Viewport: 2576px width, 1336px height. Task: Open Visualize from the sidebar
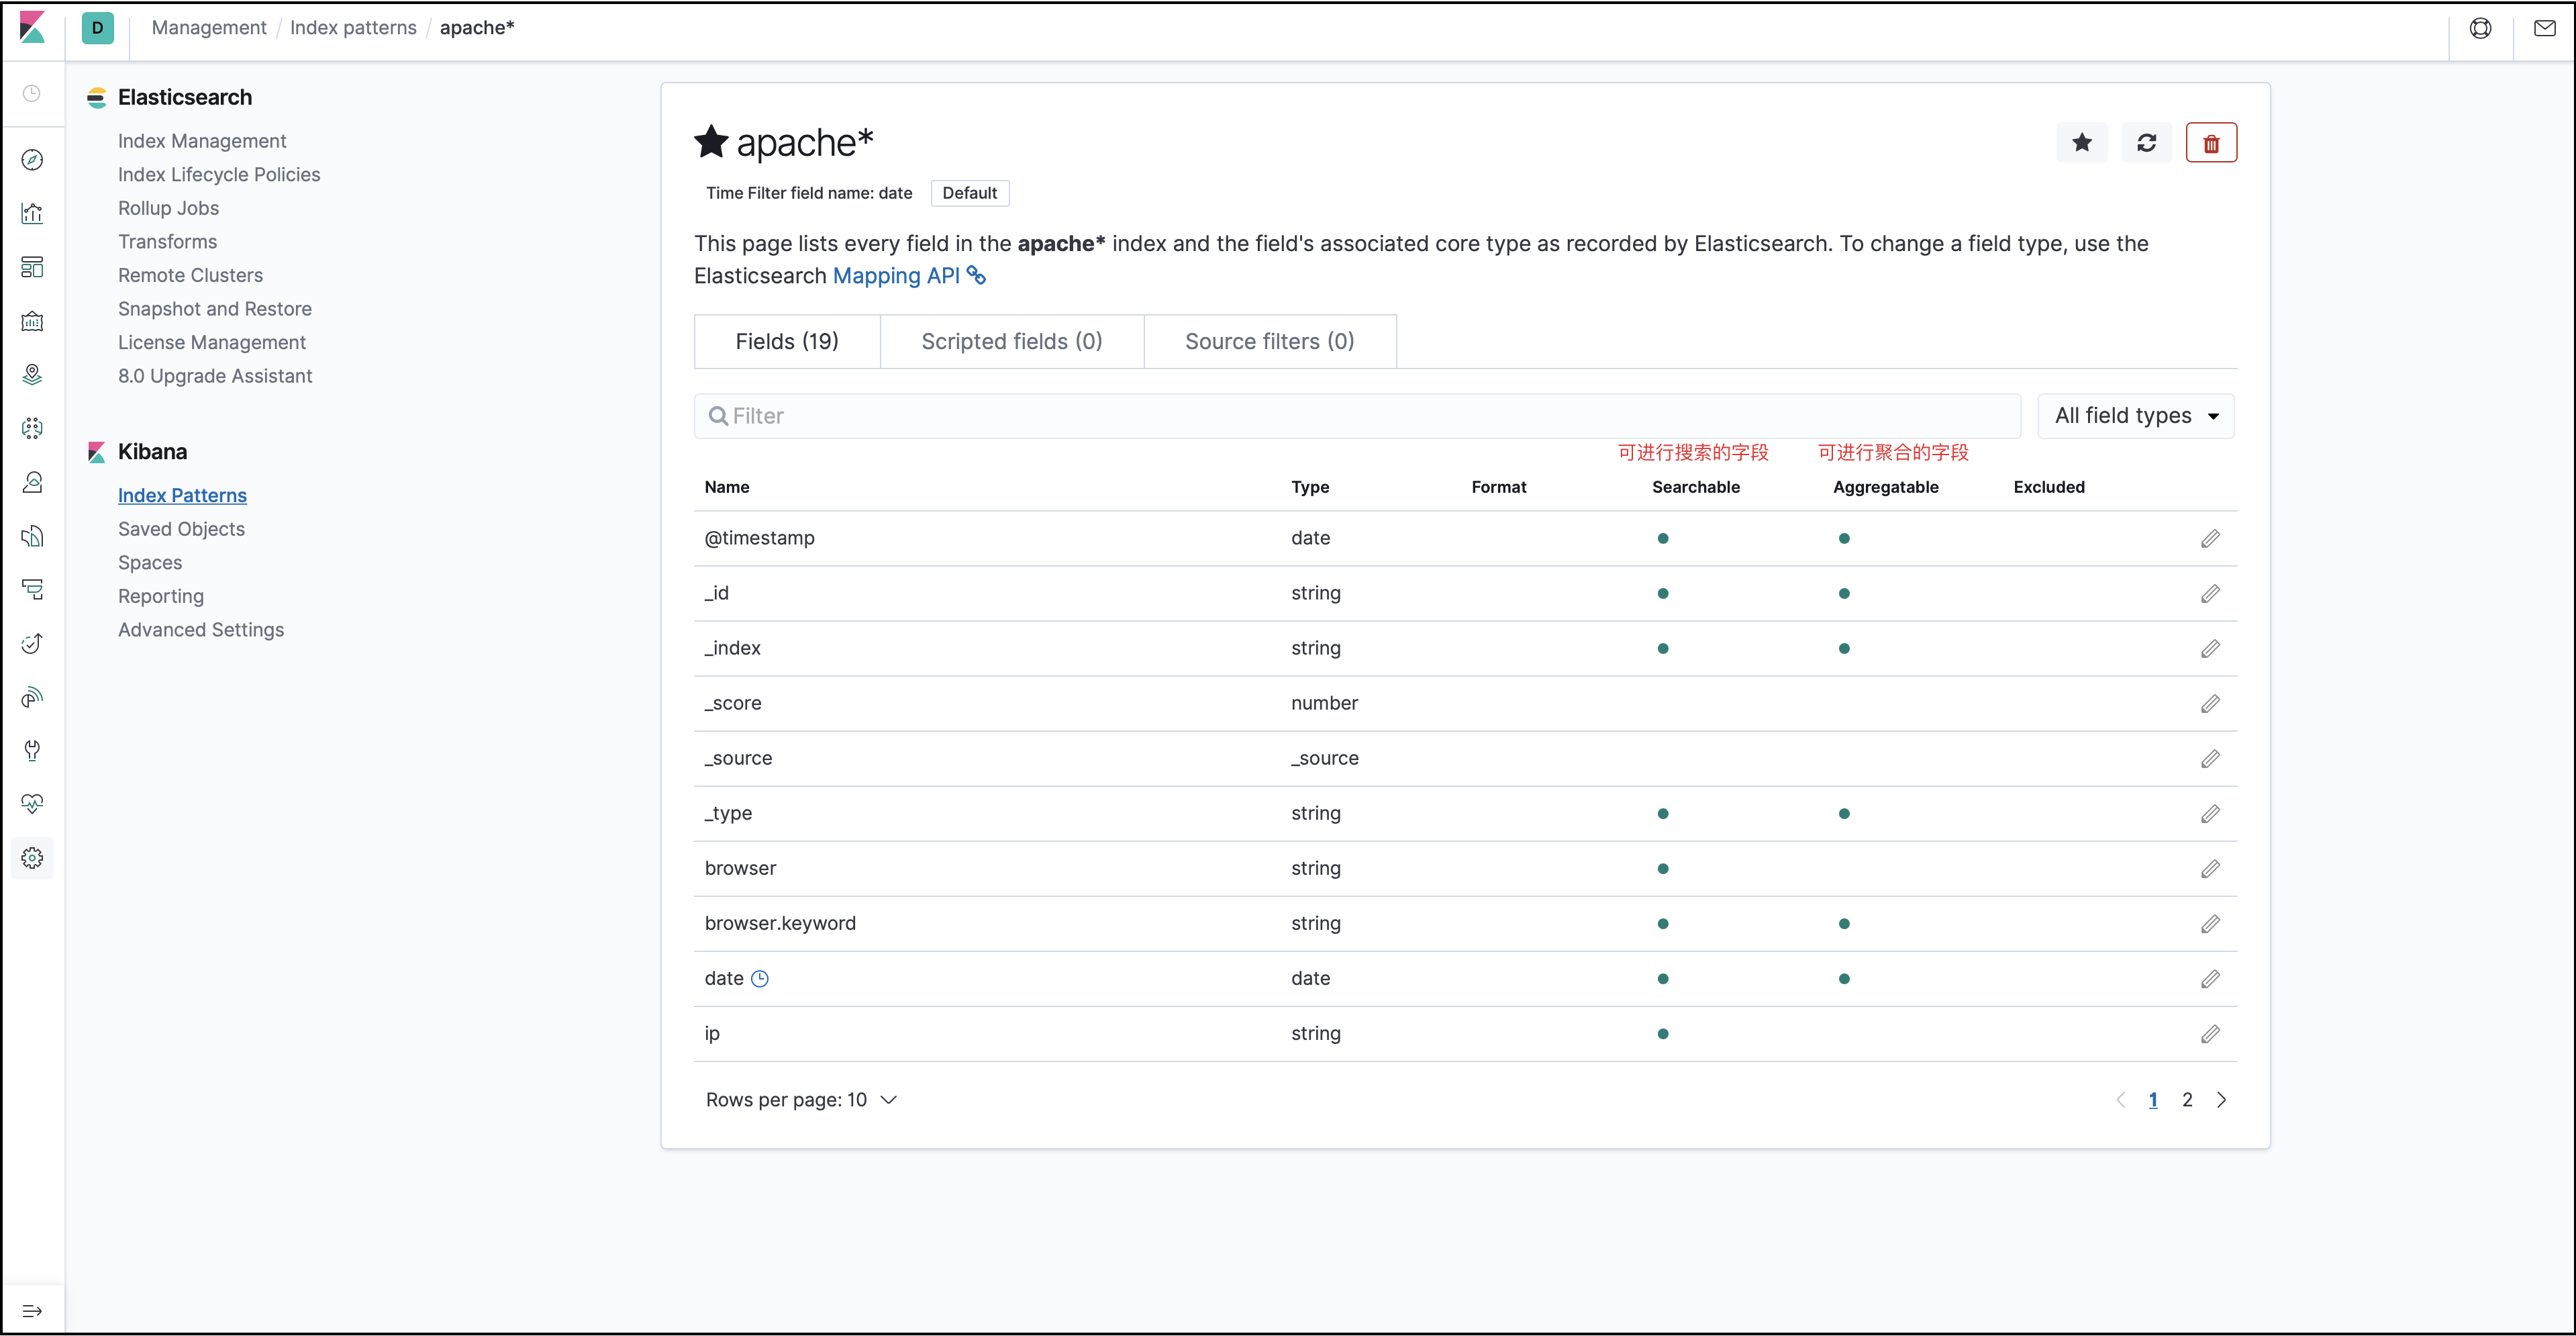32,213
